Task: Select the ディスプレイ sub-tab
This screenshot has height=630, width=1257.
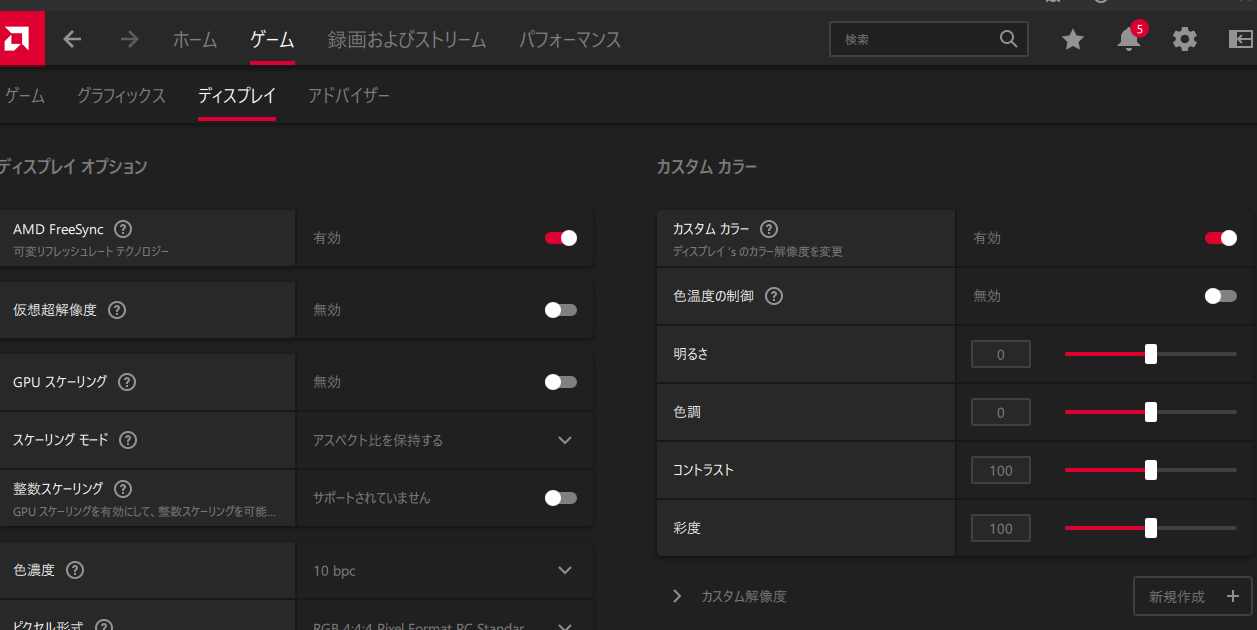Action: tap(237, 96)
